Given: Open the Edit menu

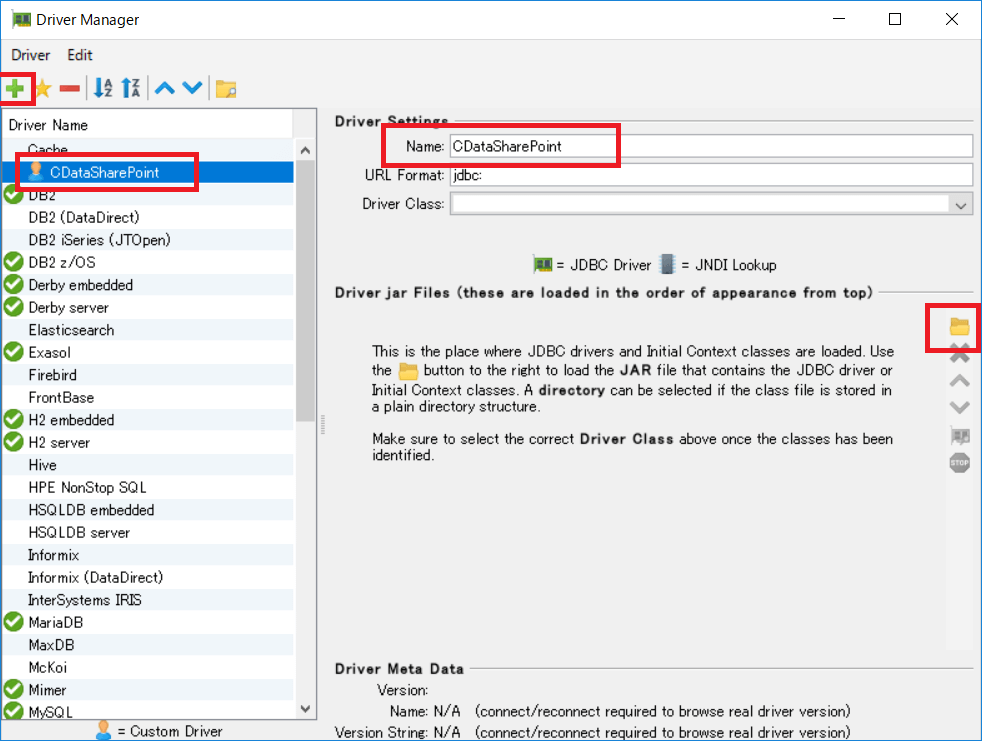Looking at the screenshot, I should 80,55.
